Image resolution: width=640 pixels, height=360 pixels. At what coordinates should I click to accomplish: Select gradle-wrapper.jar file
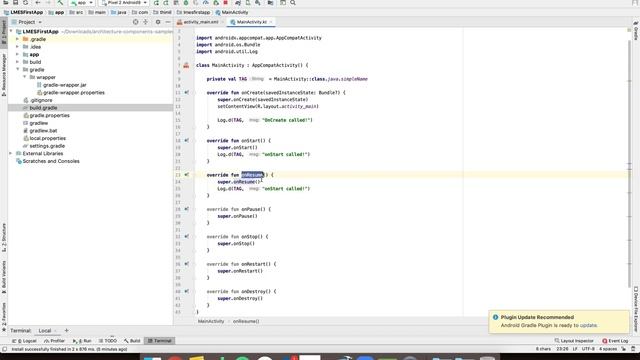pyautogui.click(x=61, y=85)
